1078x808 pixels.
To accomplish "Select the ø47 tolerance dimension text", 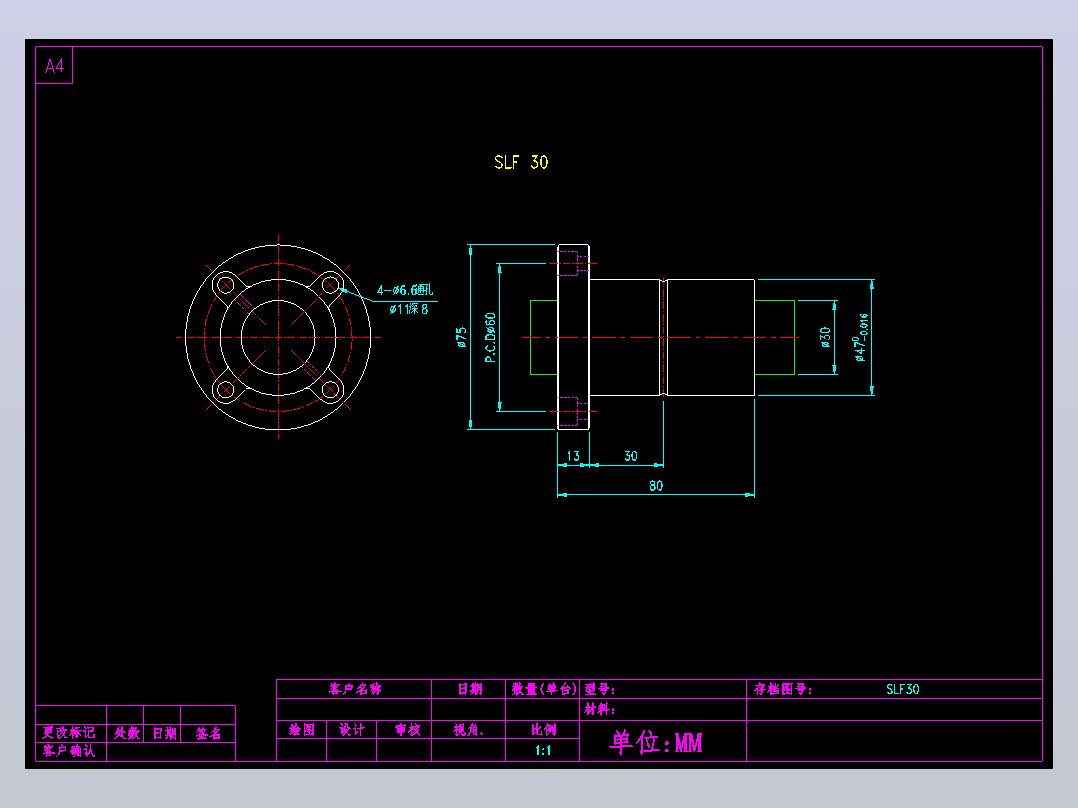I will point(861,337).
